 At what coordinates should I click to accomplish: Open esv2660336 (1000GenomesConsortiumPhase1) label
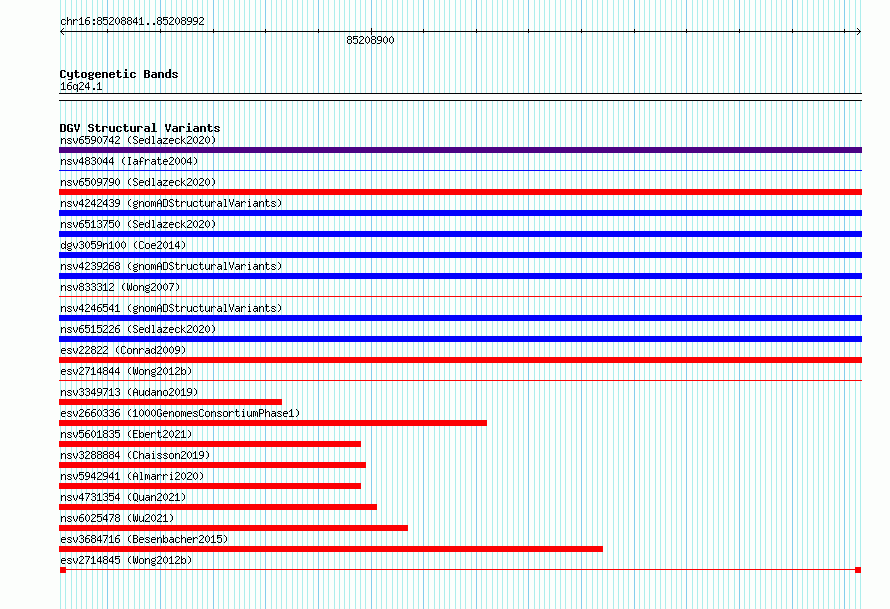coord(180,413)
